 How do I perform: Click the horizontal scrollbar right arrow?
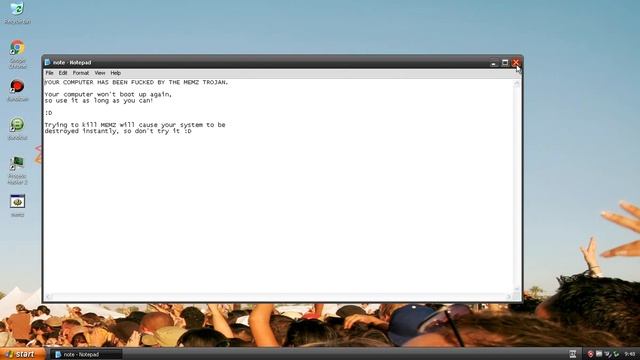point(509,297)
